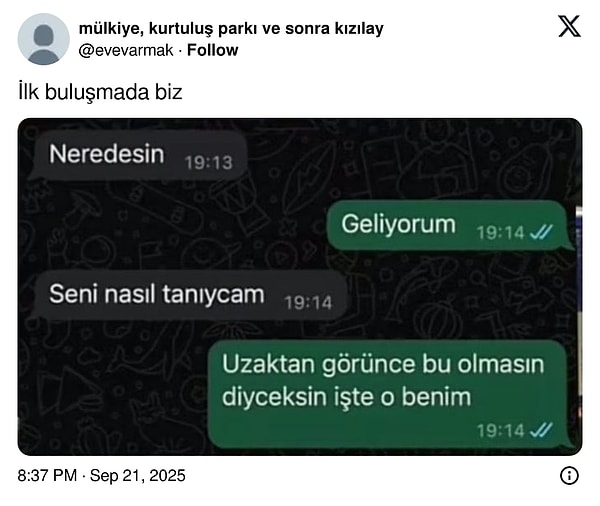This screenshot has height=506, width=600.
Task: Open display name mülkiye, kurtuluş parkı profile
Action: 231,28
